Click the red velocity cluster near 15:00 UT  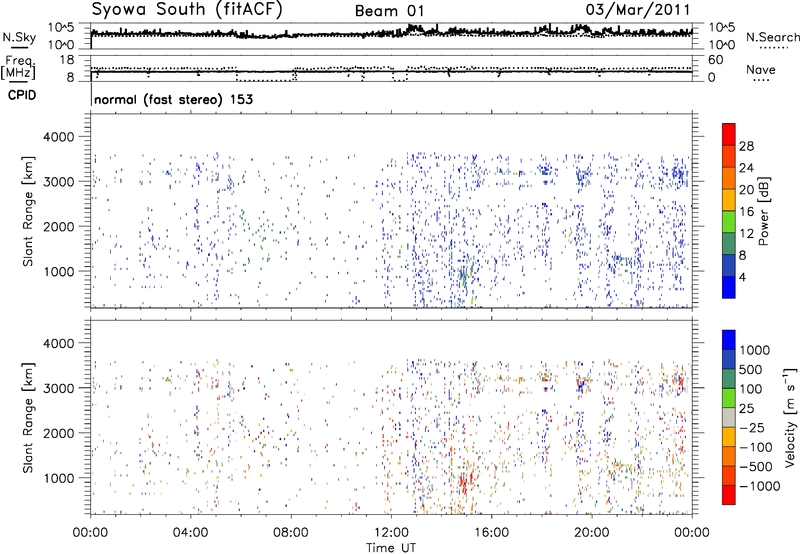[465, 482]
